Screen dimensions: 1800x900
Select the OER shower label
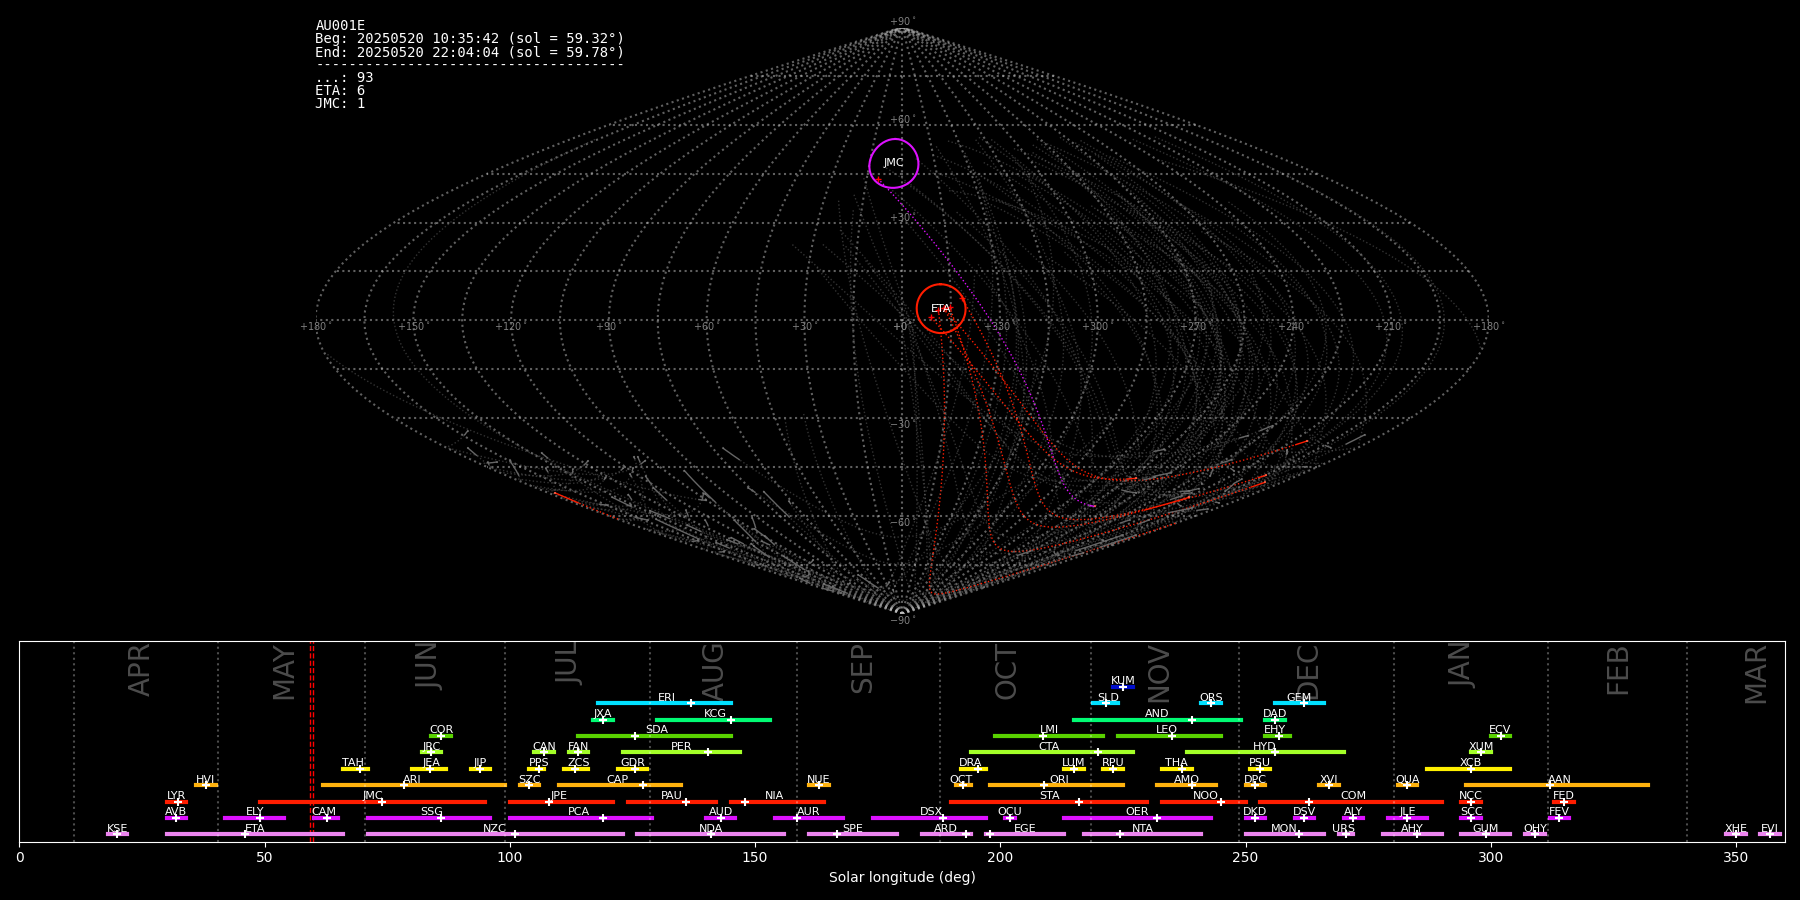(1137, 812)
